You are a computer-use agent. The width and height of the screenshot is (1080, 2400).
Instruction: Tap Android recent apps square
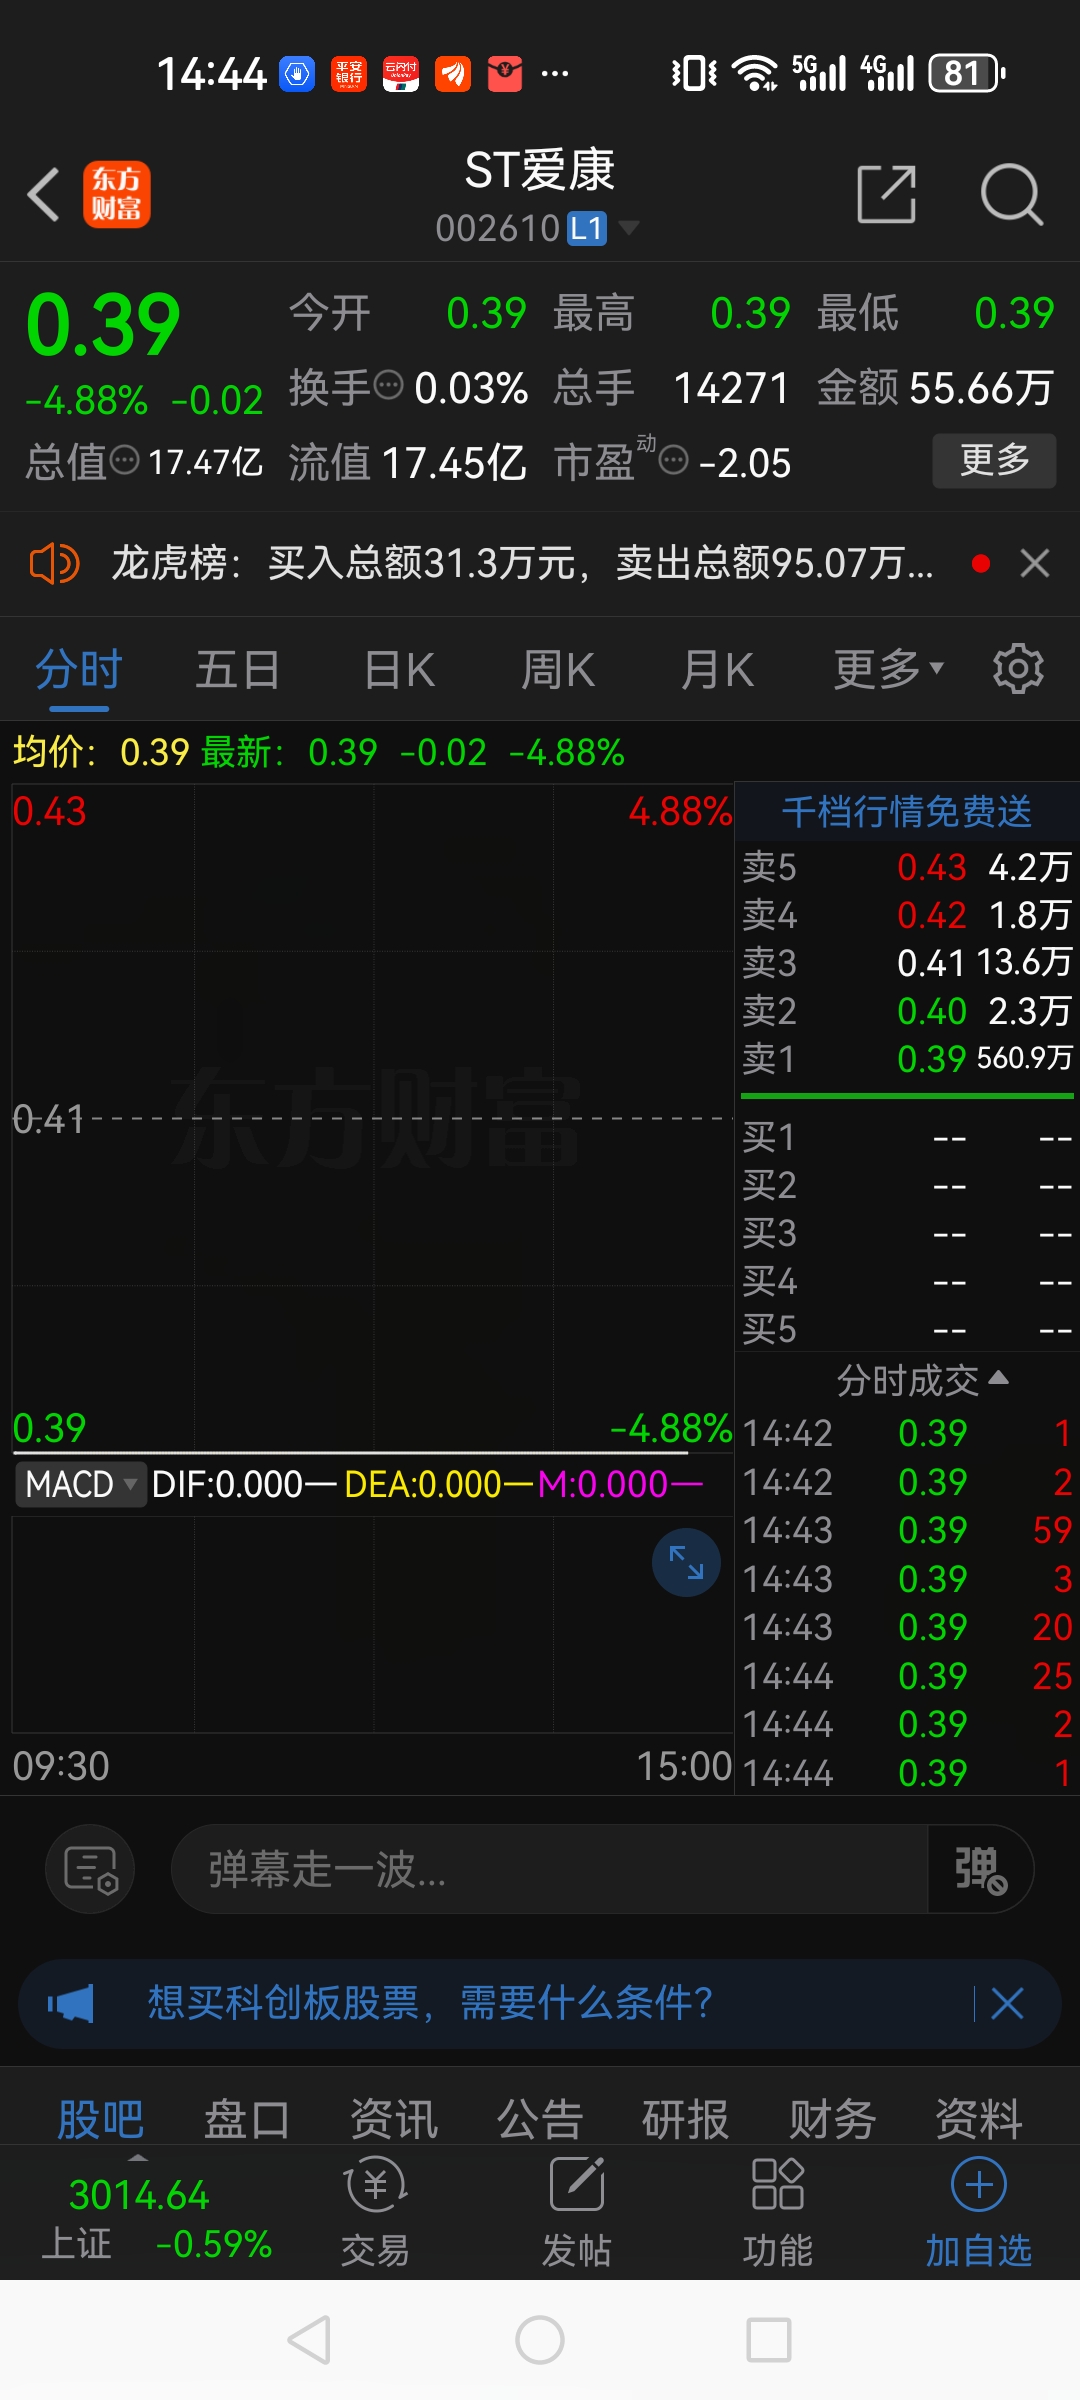pyautogui.click(x=769, y=2340)
